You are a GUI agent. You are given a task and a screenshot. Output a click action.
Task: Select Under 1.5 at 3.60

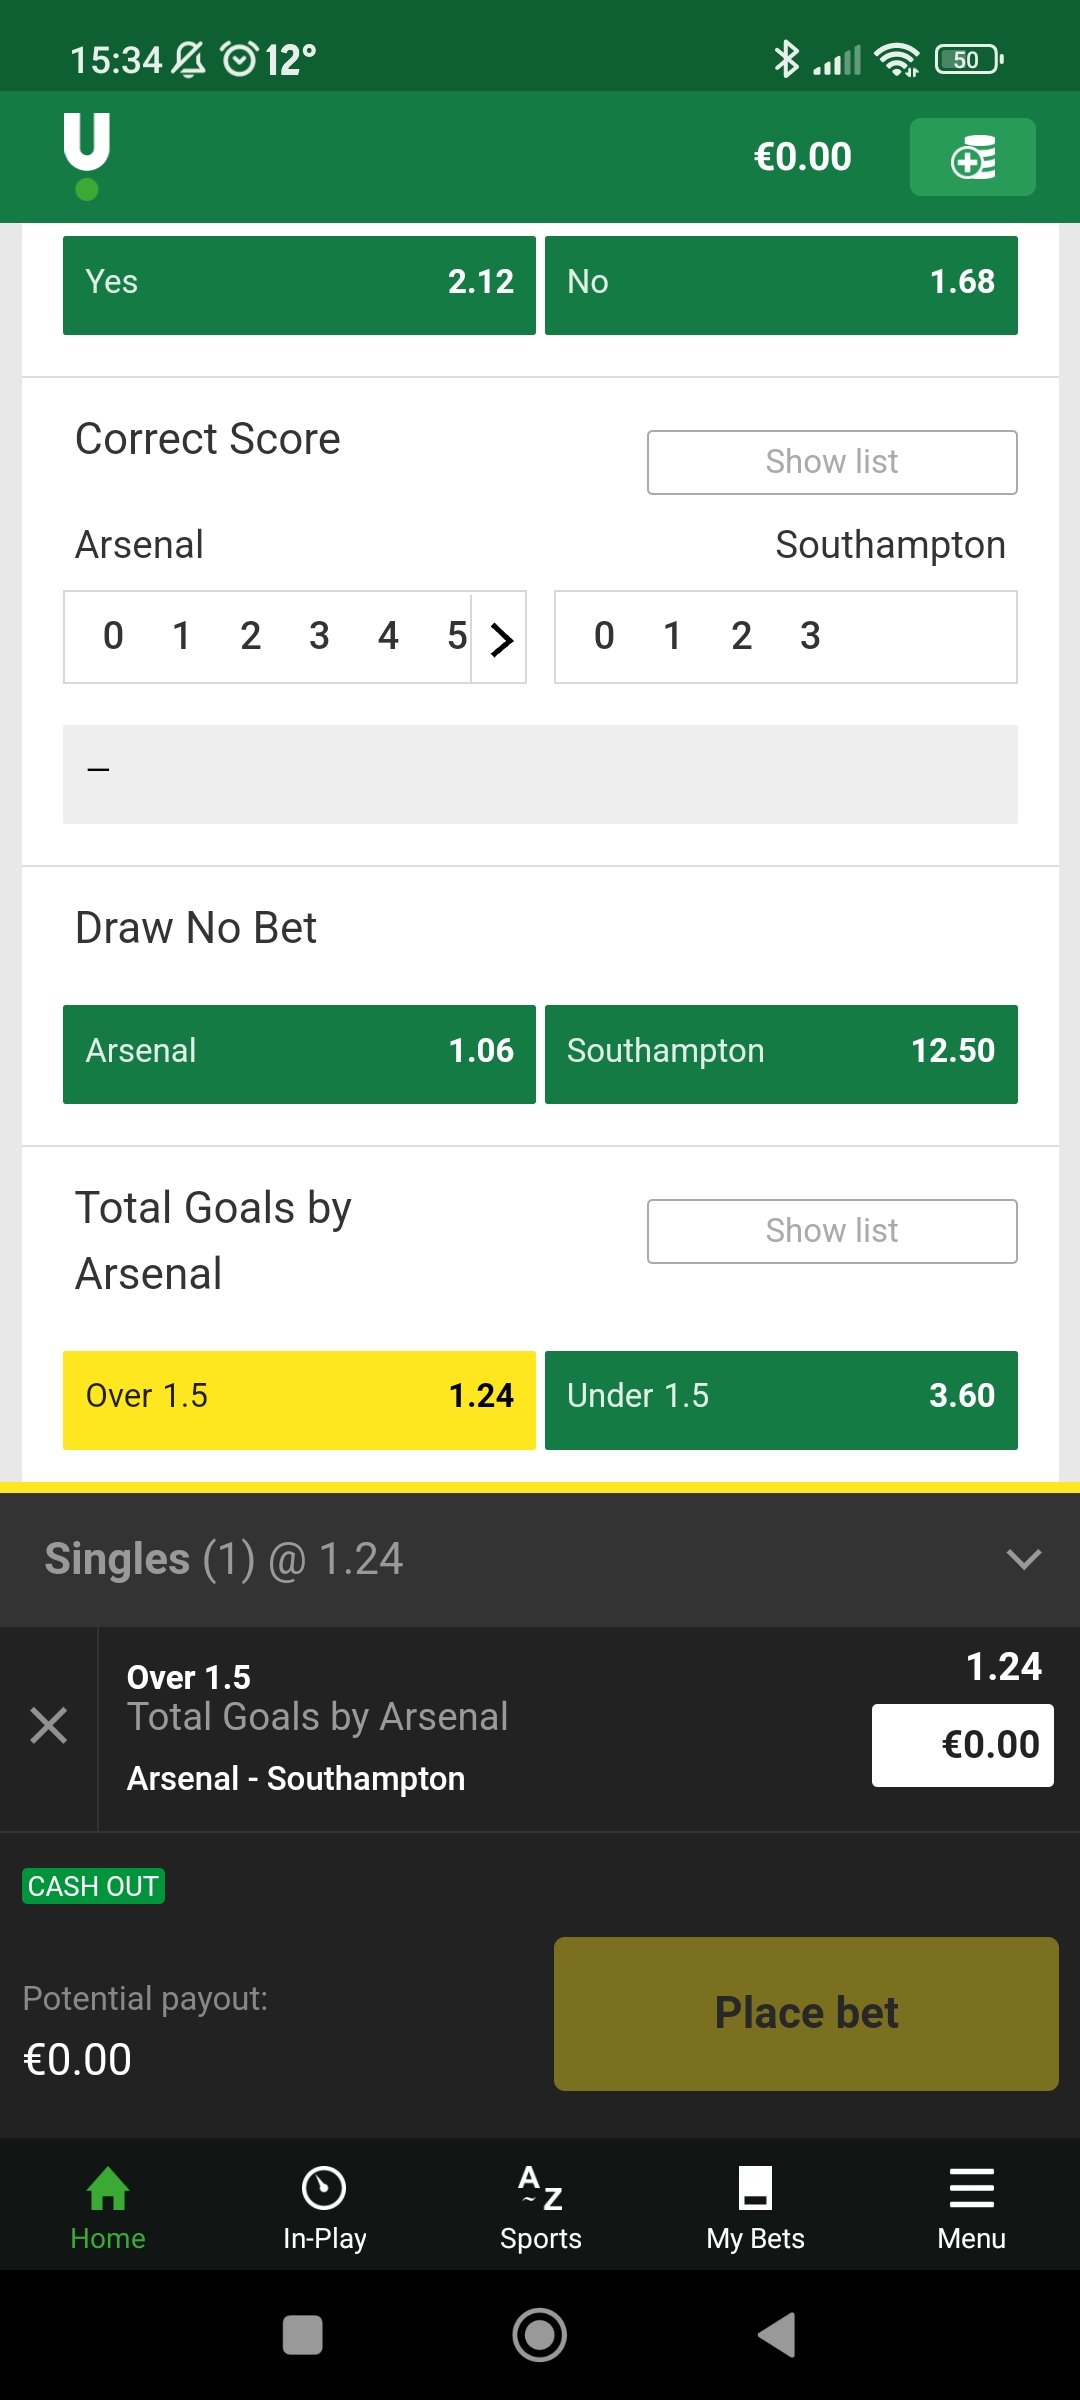(x=781, y=1400)
